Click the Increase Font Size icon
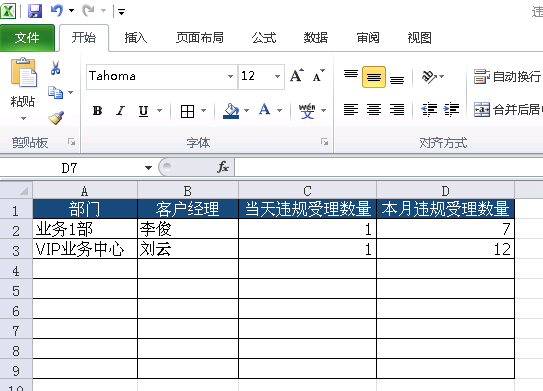The height and width of the screenshot is (391, 543). (297, 75)
